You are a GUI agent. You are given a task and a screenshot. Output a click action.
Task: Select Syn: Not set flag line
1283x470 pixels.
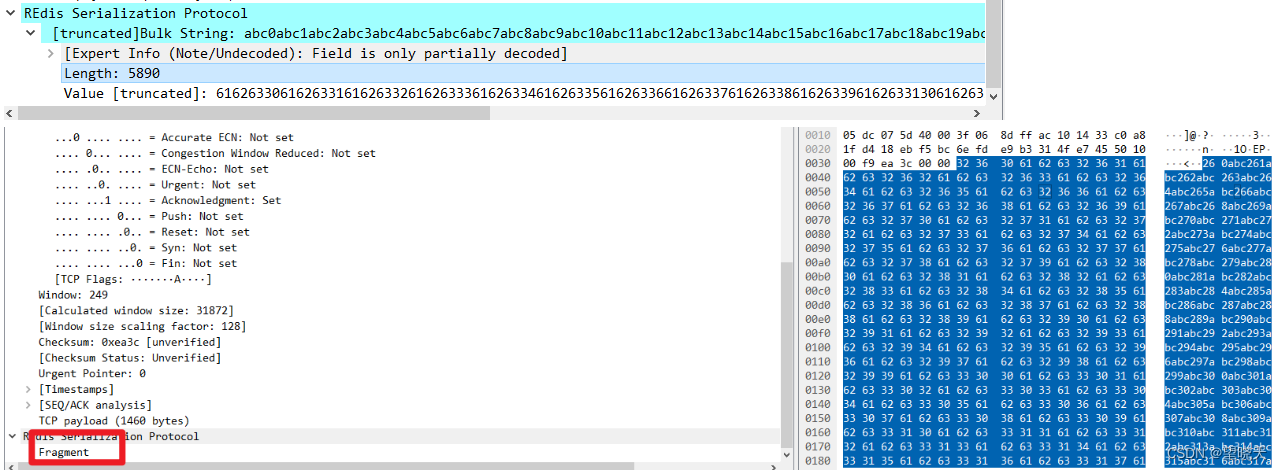pyautogui.click(x=145, y=248)
